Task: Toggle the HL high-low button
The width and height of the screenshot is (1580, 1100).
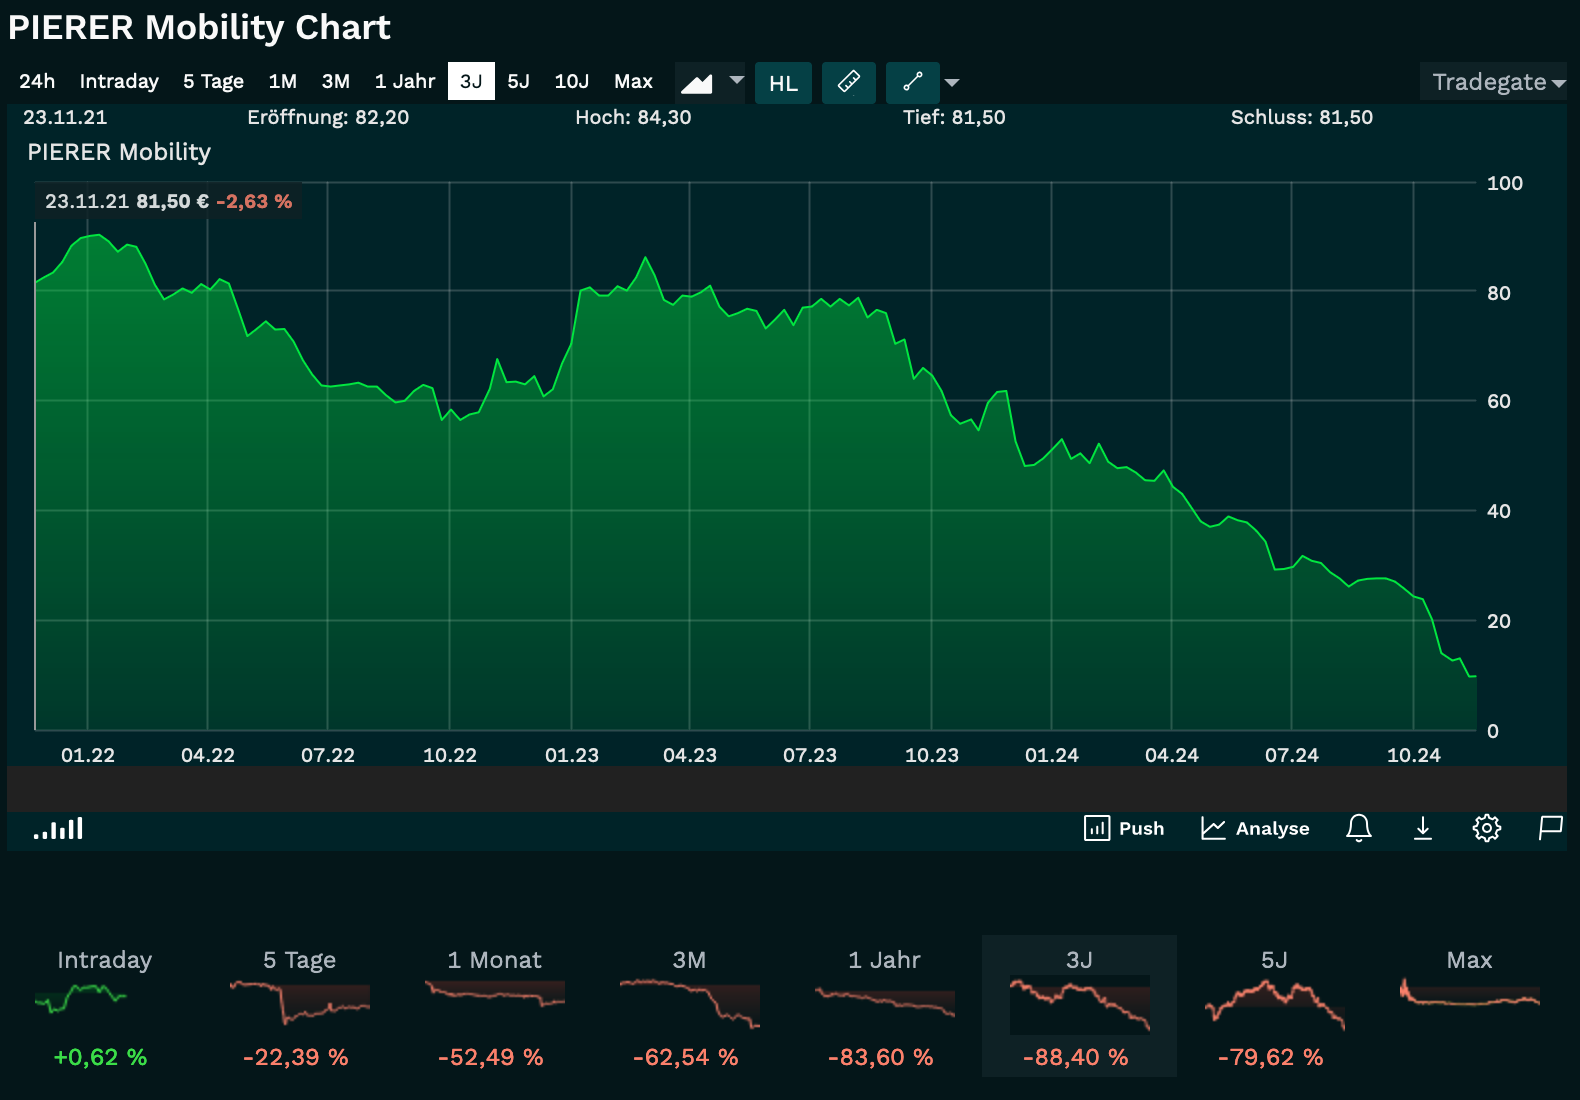Action: 783,83
